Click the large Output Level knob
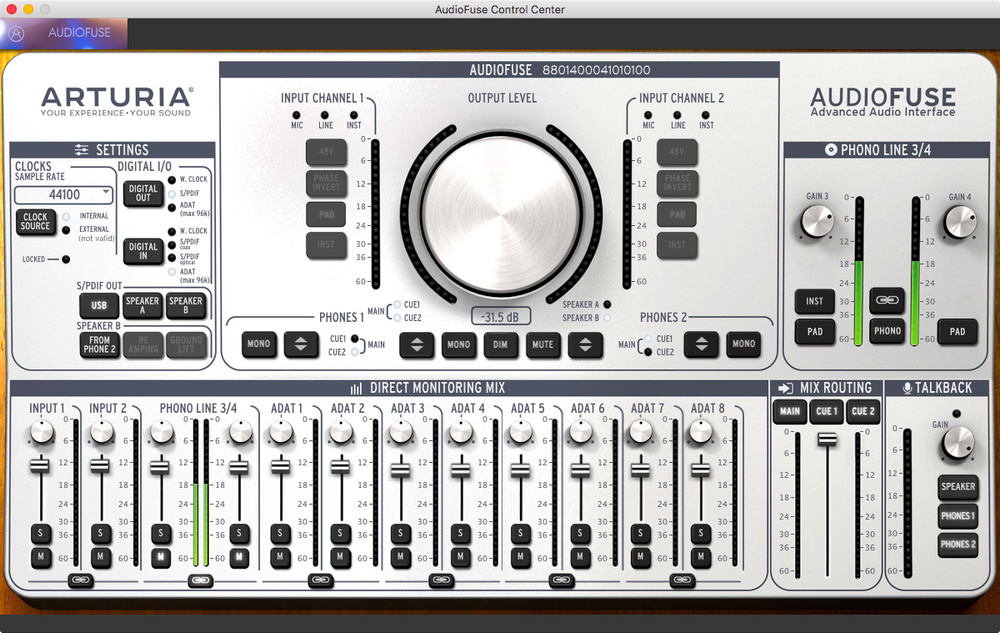Screen dimensions: 1000x633 coord(501,214)
